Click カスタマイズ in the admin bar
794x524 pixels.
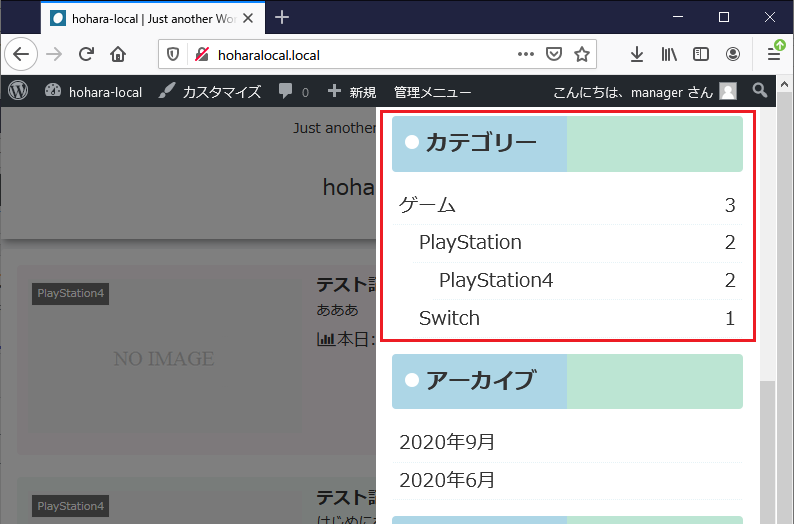click(x=210, y=92)
